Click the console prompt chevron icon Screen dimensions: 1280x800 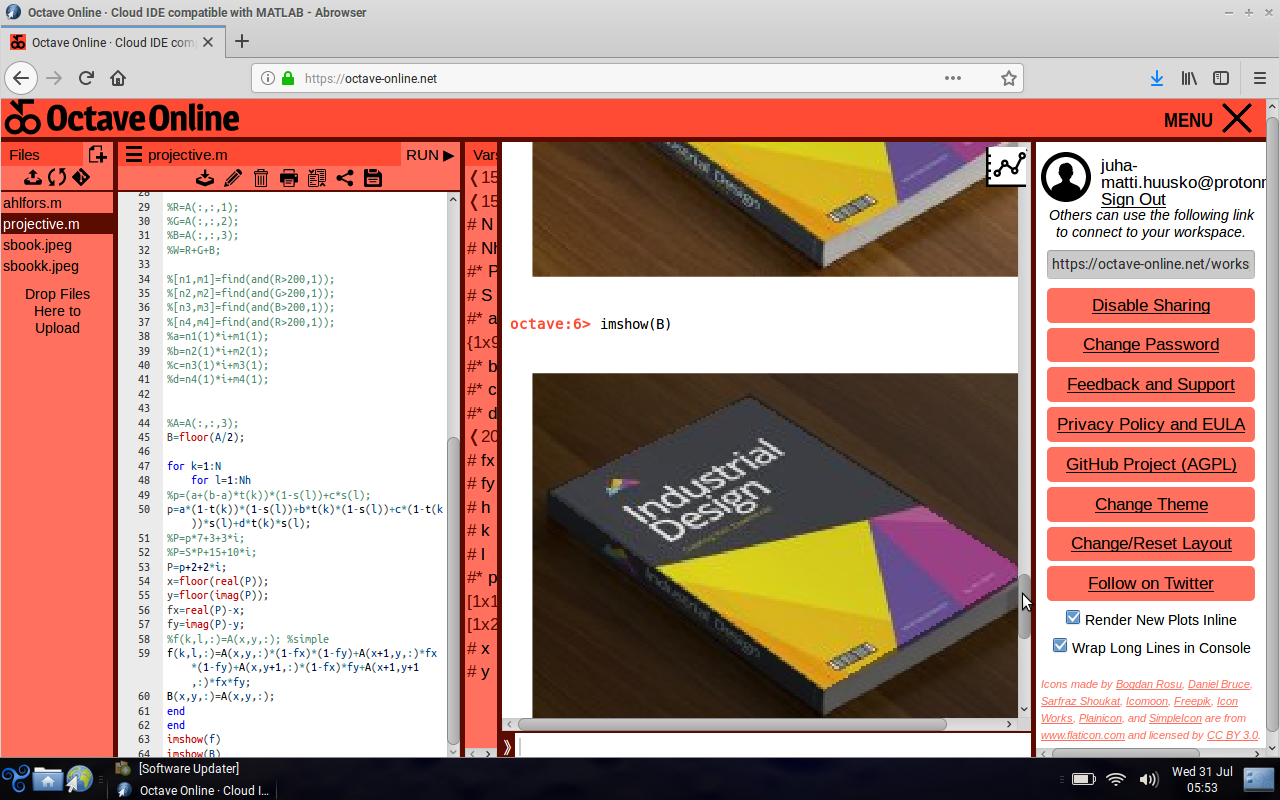pyautogui.click(x=507, y=746)
